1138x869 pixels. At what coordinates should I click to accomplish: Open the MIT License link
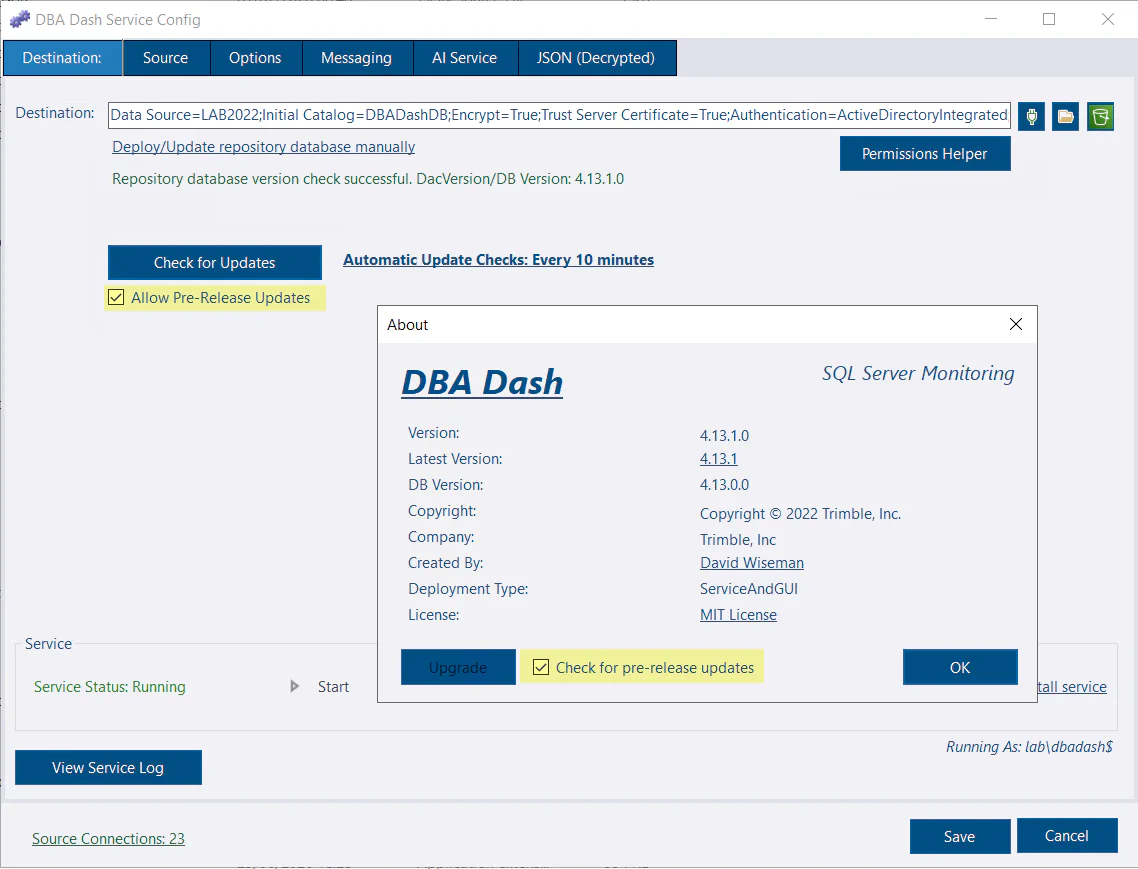738,615
